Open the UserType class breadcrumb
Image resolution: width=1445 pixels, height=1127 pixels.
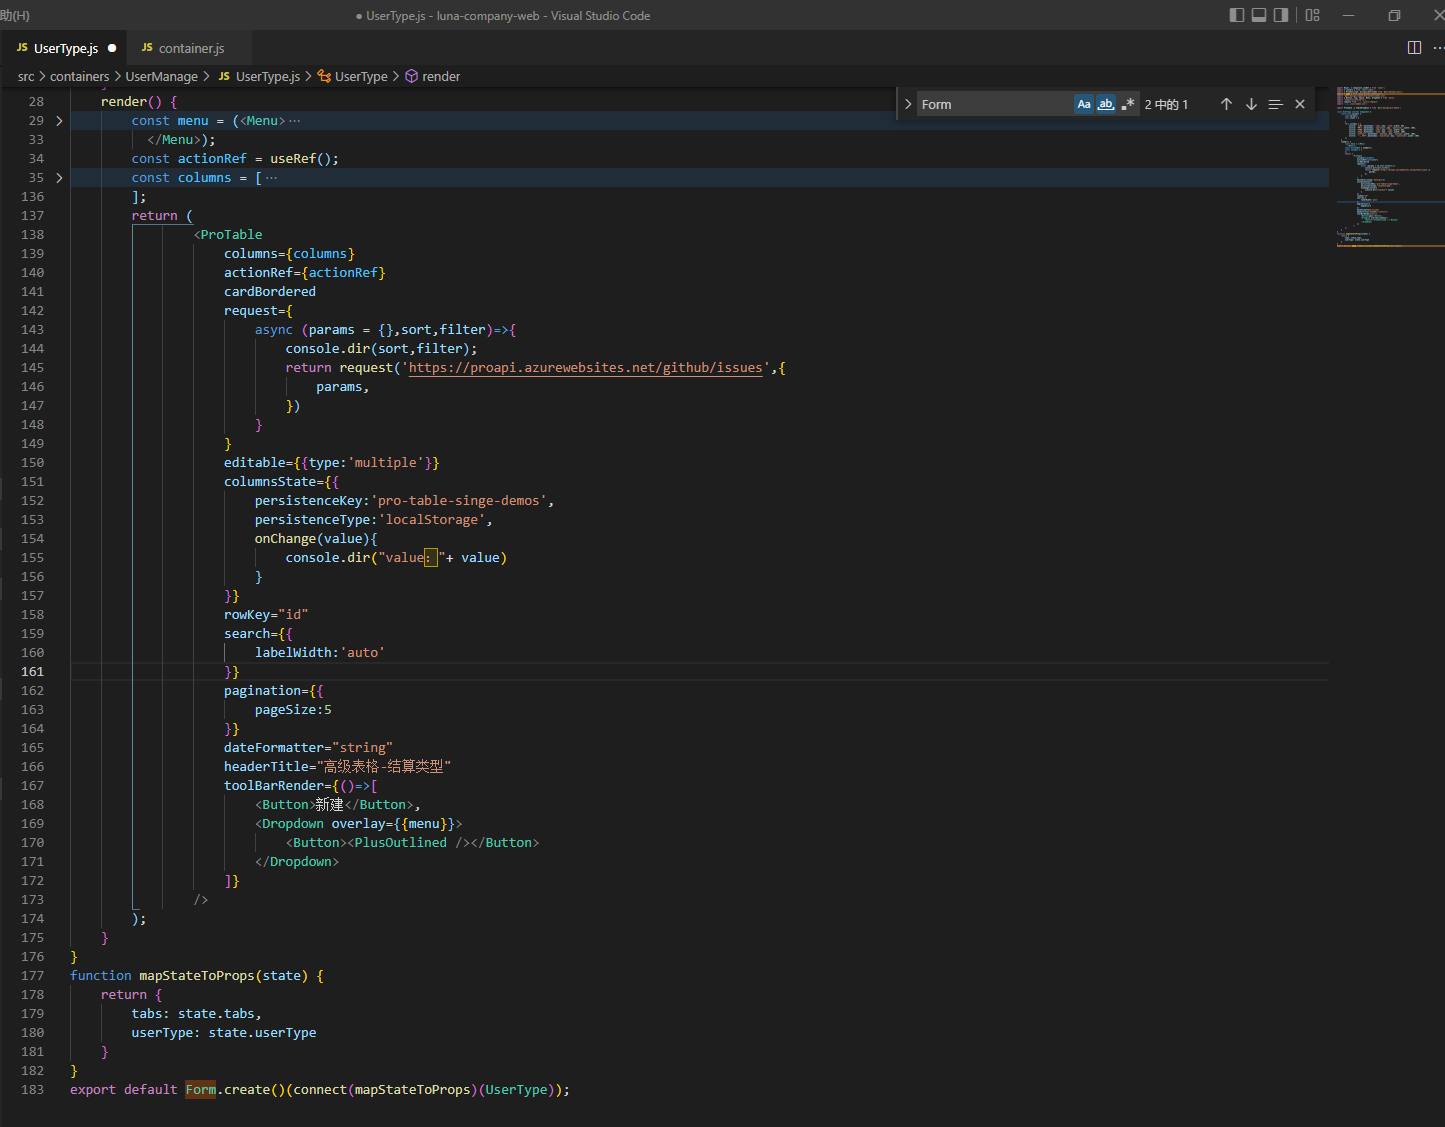coord(353,76)
